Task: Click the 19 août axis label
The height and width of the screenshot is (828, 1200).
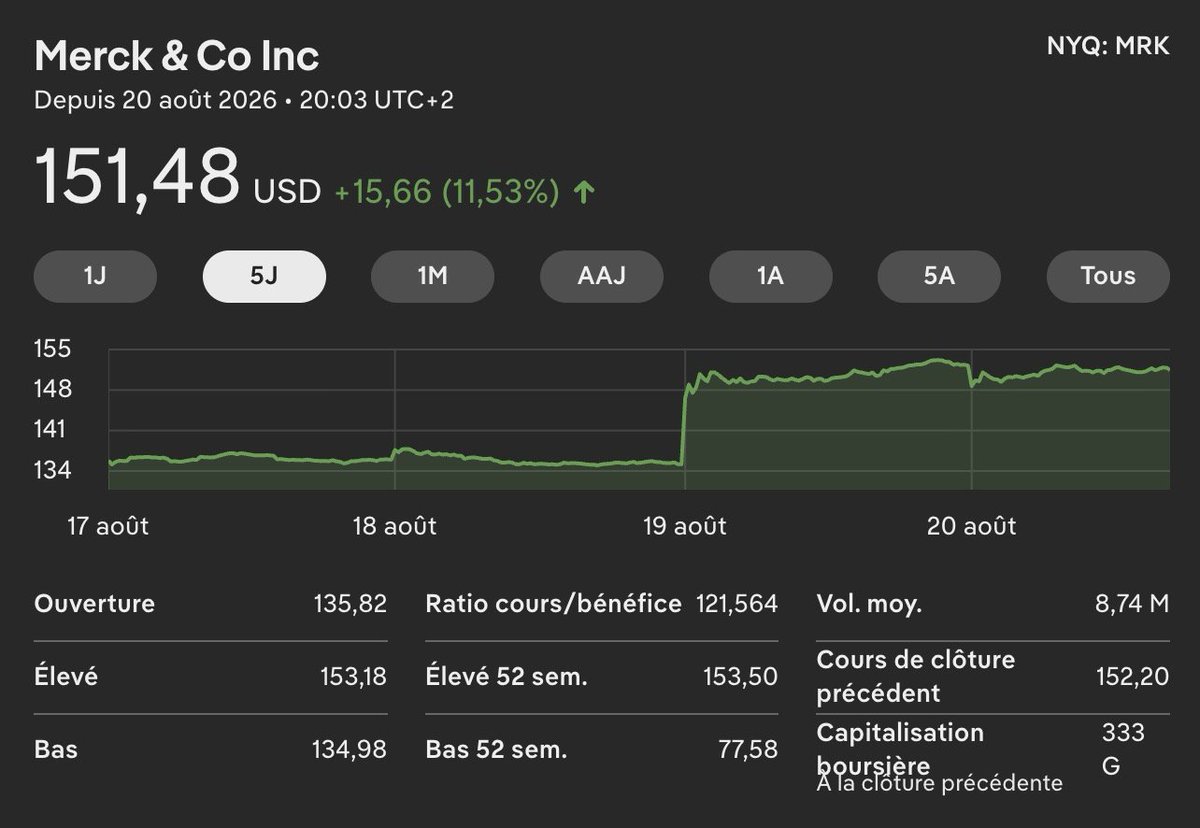Action: pyautogui.click(x=685, y=525)
